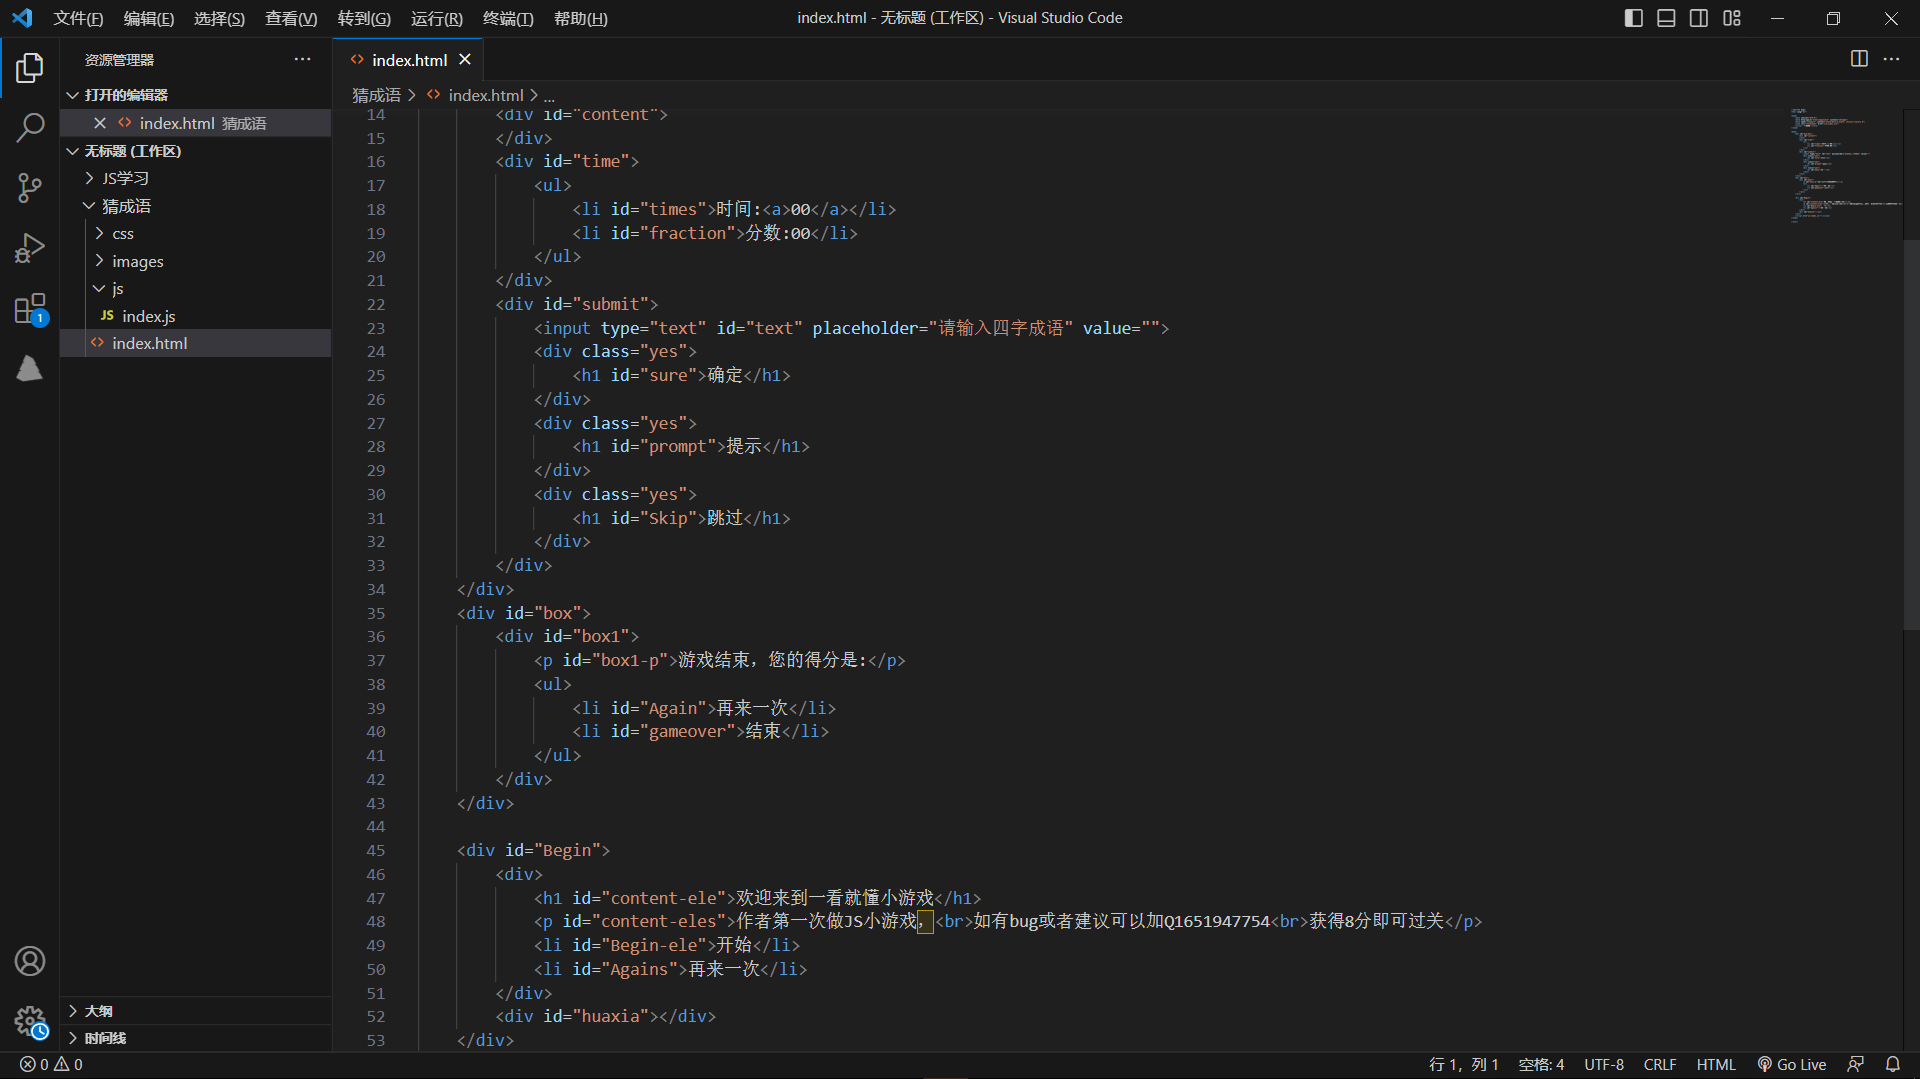Viewport: 1920px width, 1079px height.
Task: Click line number 44 in the gutter
Action: click(x=376, y=826)
